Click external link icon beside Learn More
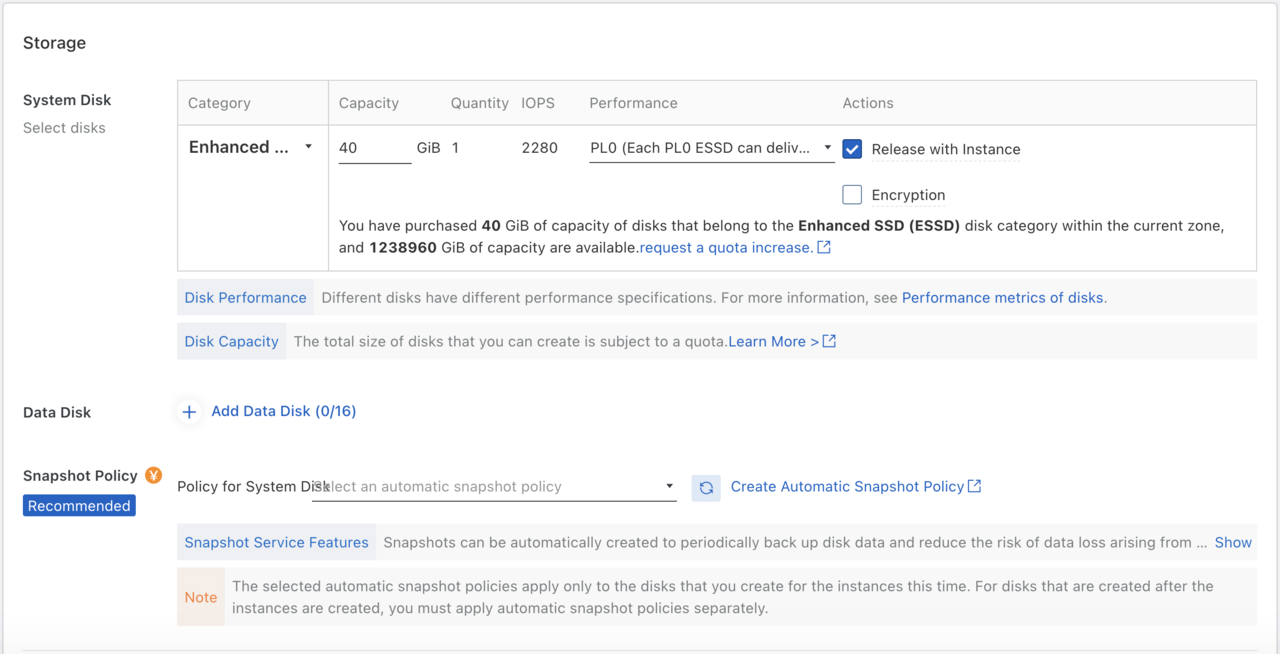The height and width of the screenshot is (654, 1280). [829, 341]
